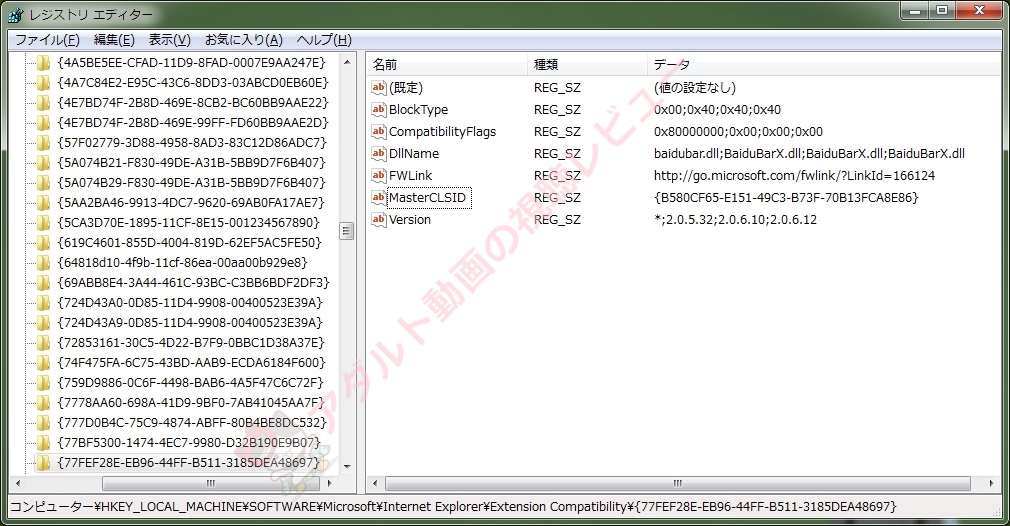
Task: Click REG_SZ type in the Version row
Action: (x=557, y=219)
